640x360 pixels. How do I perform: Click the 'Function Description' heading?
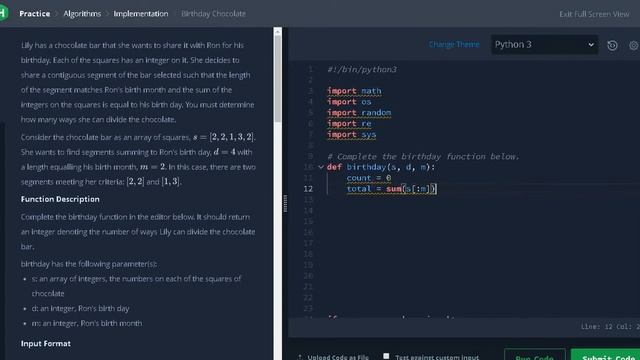(60, 199)
